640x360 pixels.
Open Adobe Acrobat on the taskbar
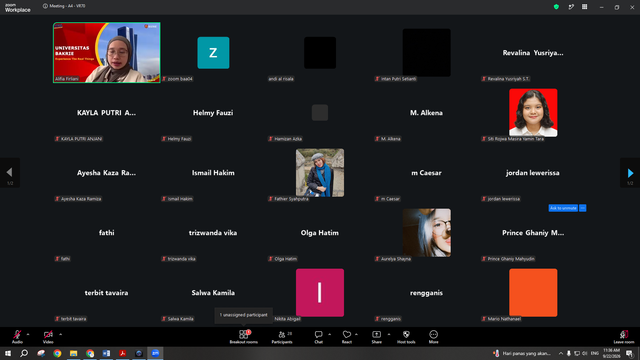pyautogui.click(x=122, y=353)
